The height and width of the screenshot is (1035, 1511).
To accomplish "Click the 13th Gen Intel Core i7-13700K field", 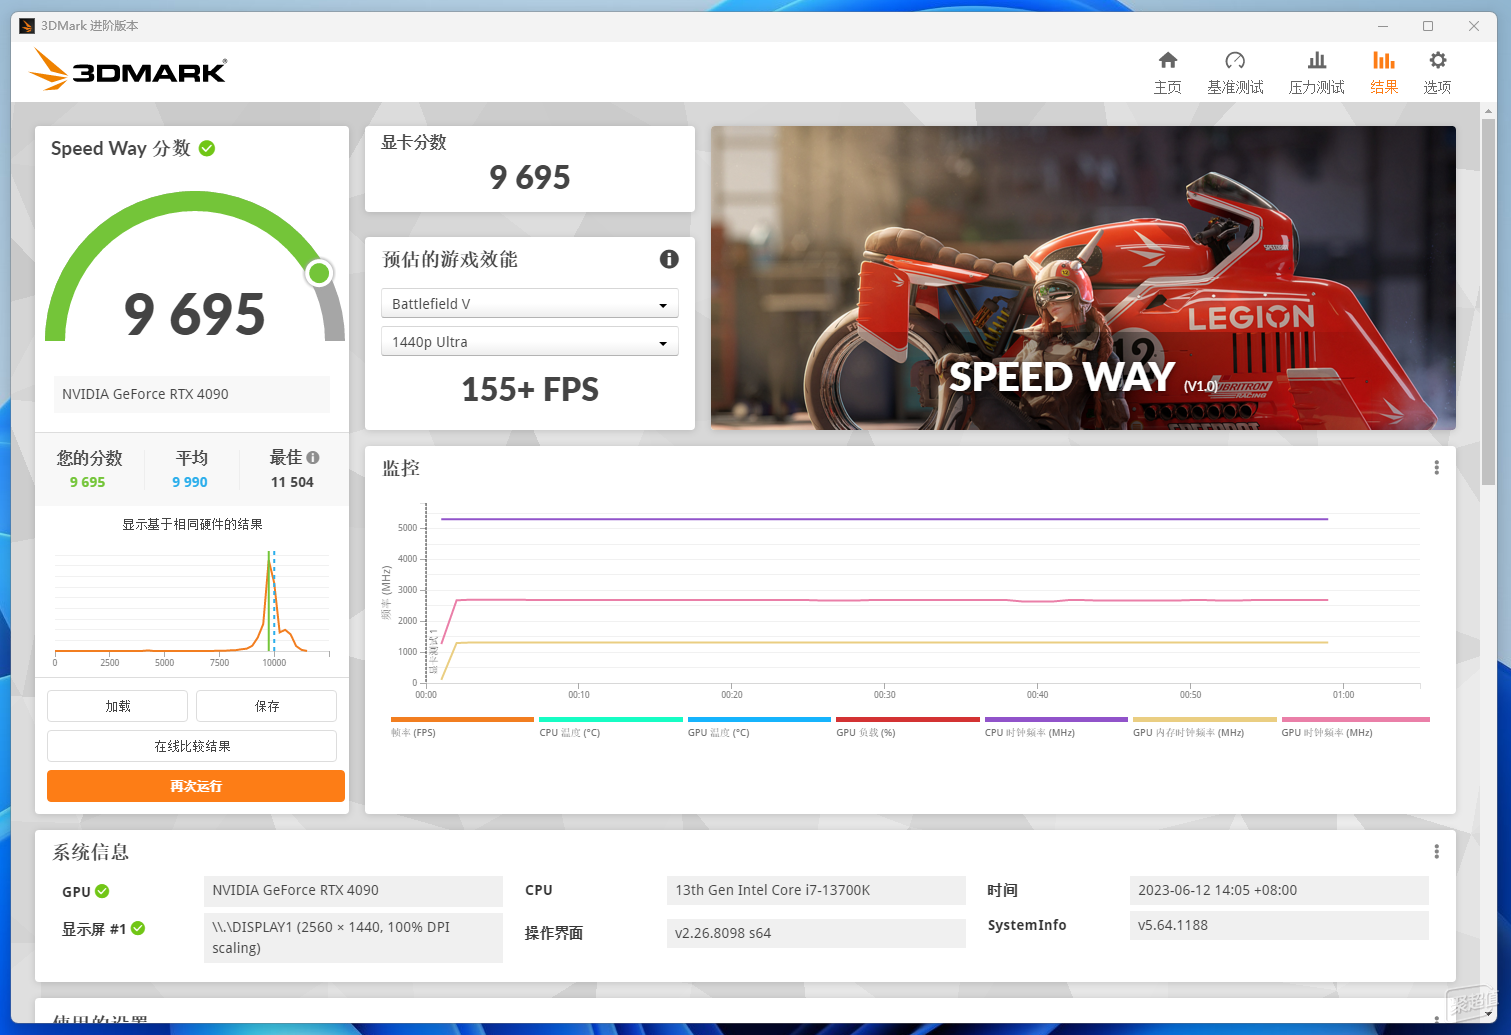I will 816,890.
